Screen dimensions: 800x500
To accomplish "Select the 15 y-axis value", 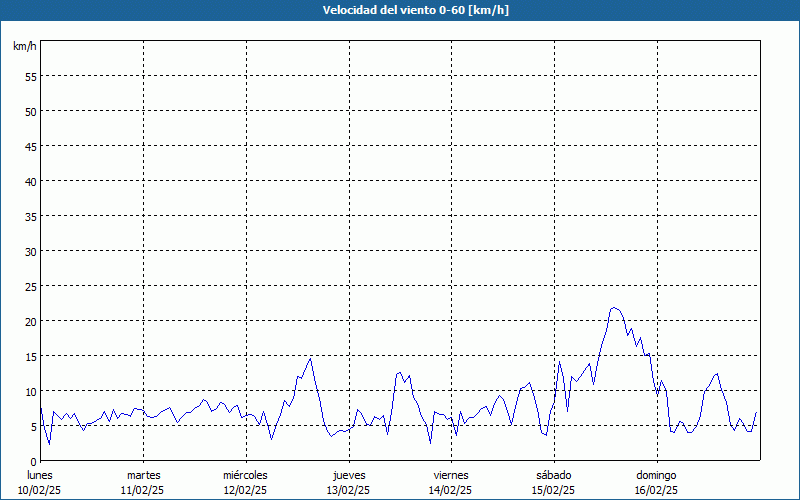I will (x=31, y=357).
